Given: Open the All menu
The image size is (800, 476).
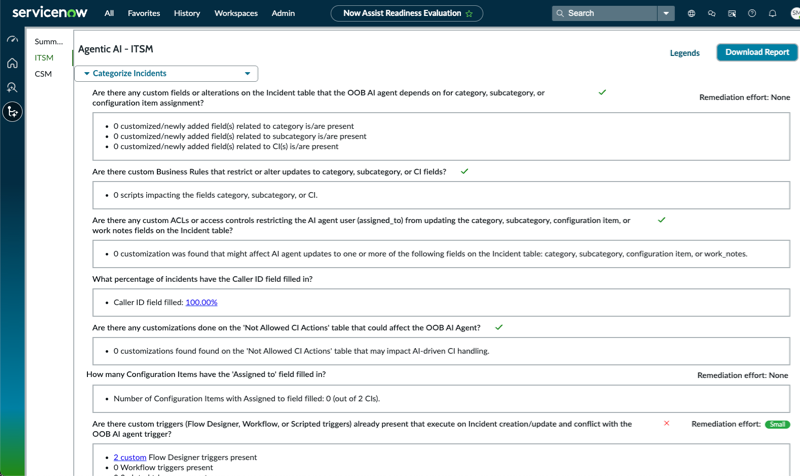Looking at the screenshot, I should pyautogui.click(x=109, y=13).
